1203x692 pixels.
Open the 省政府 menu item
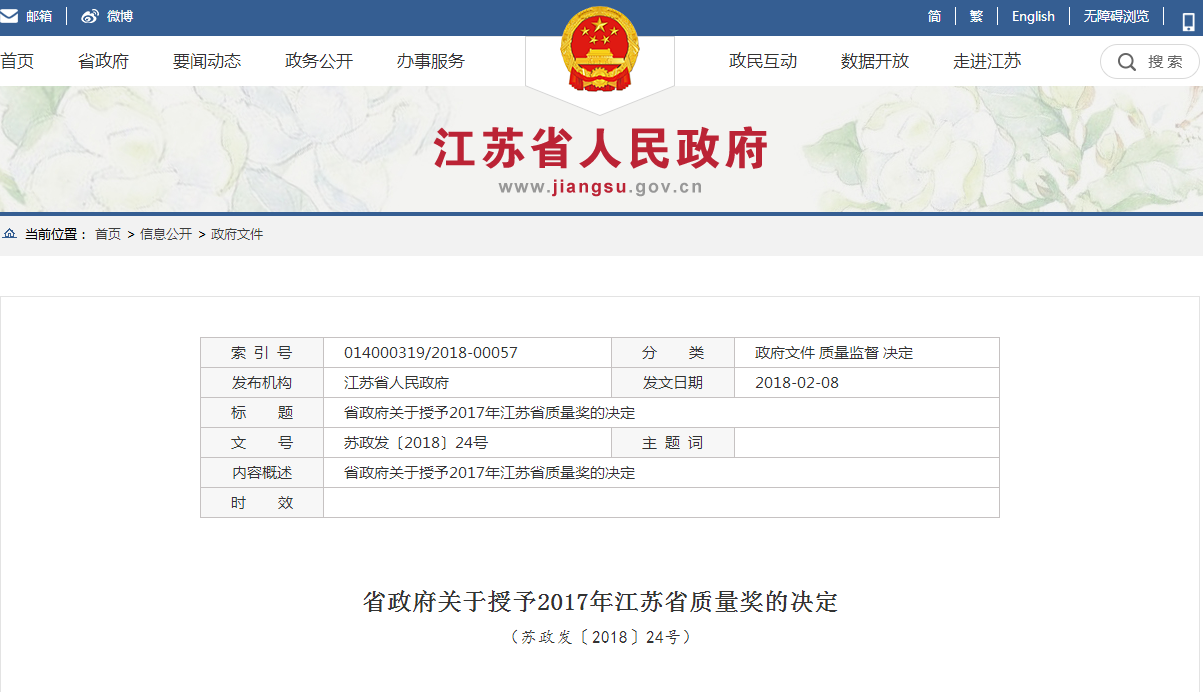[x=103, y=61]
